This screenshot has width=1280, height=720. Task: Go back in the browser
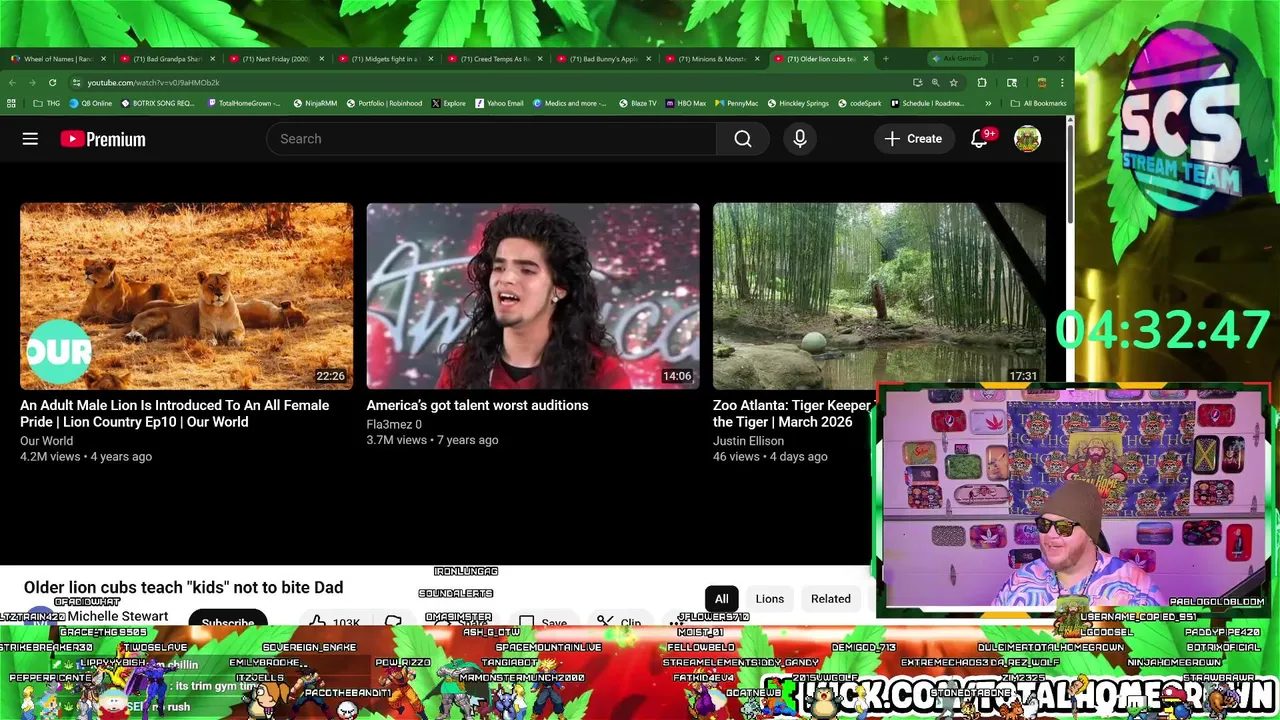pyautogui.click(x=13, y=83)
